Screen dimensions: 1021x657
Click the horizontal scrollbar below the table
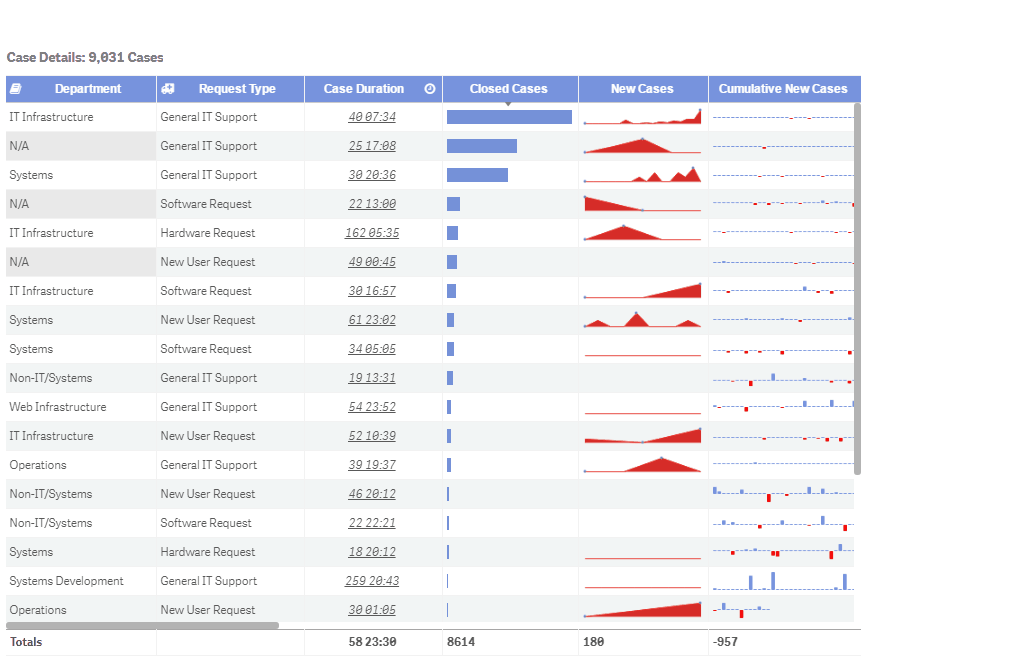[143, 626]
